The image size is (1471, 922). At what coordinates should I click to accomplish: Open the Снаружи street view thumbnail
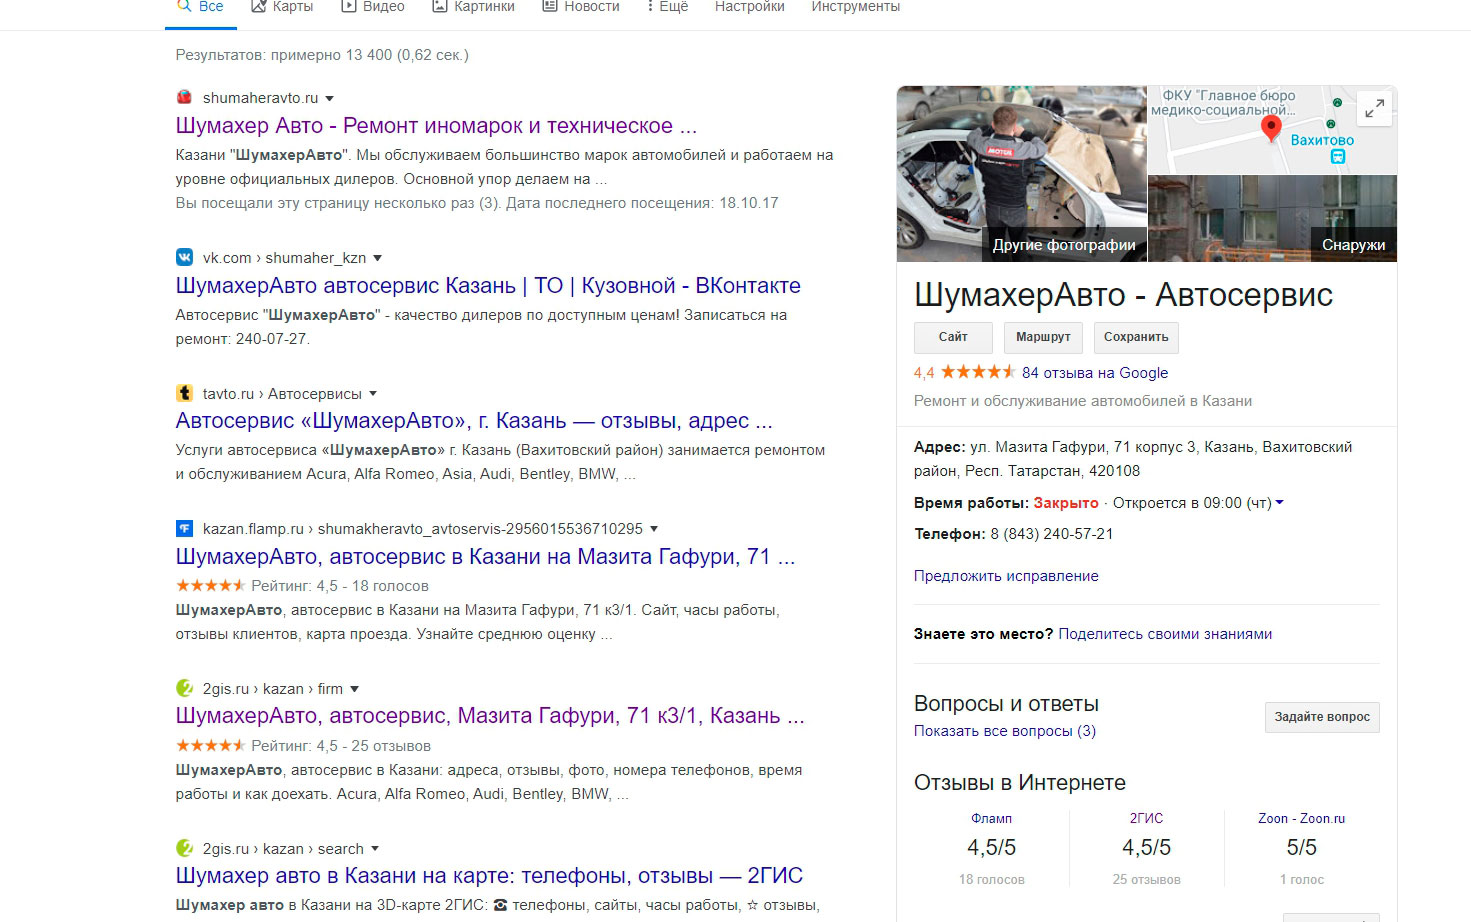click(x=1272, y=218)
